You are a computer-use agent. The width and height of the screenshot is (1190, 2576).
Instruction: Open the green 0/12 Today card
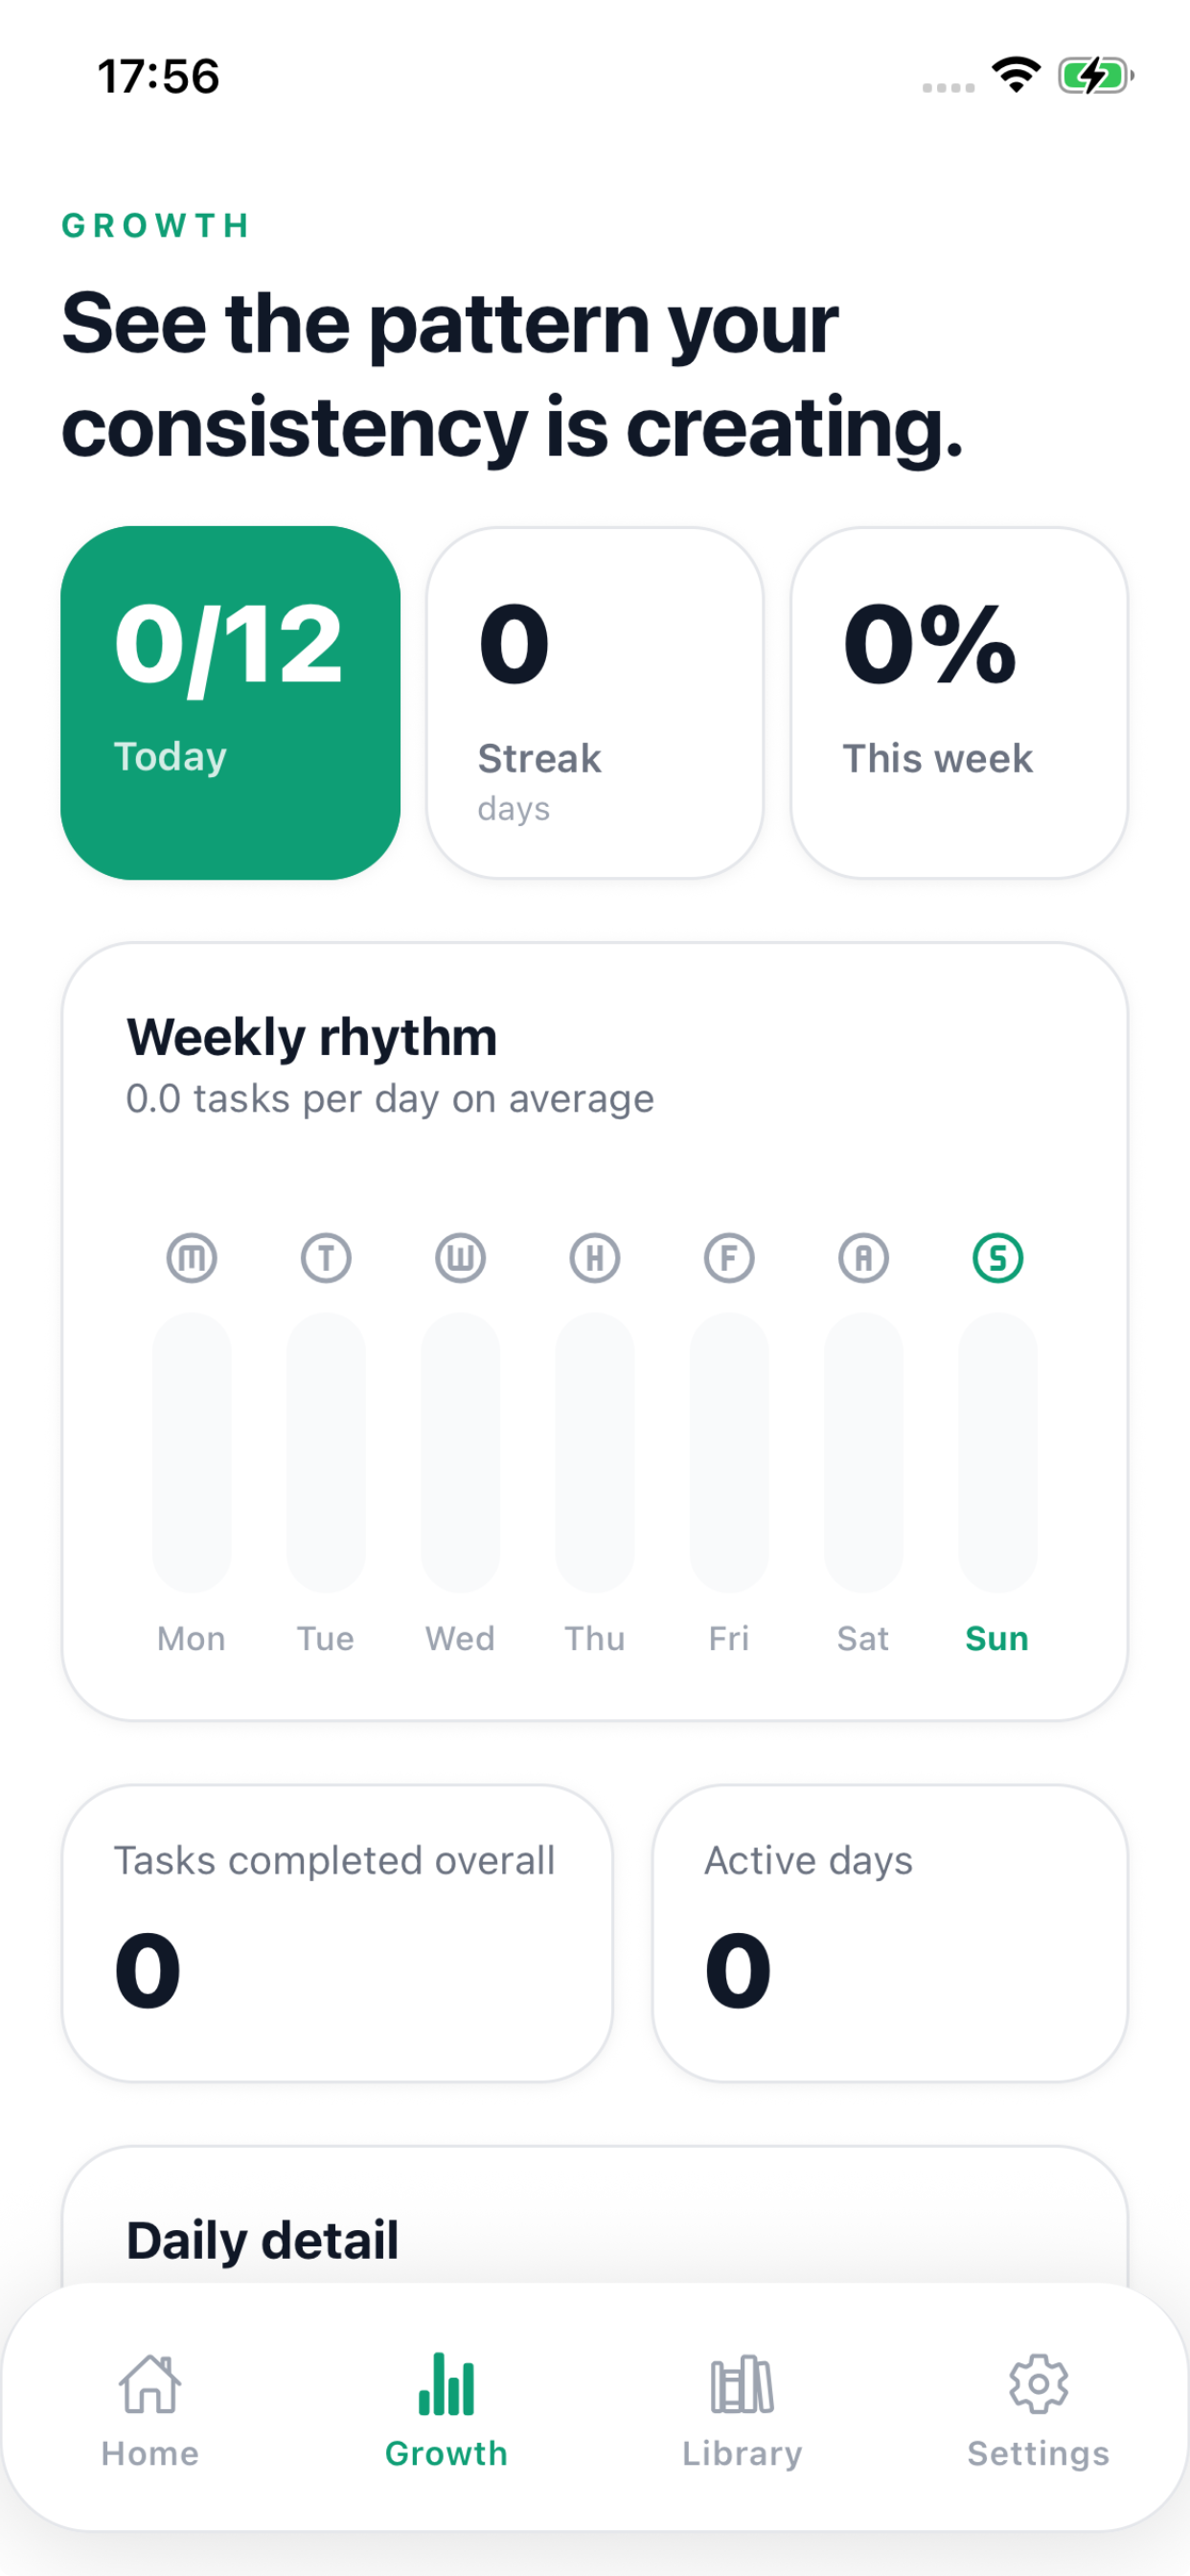230,703
